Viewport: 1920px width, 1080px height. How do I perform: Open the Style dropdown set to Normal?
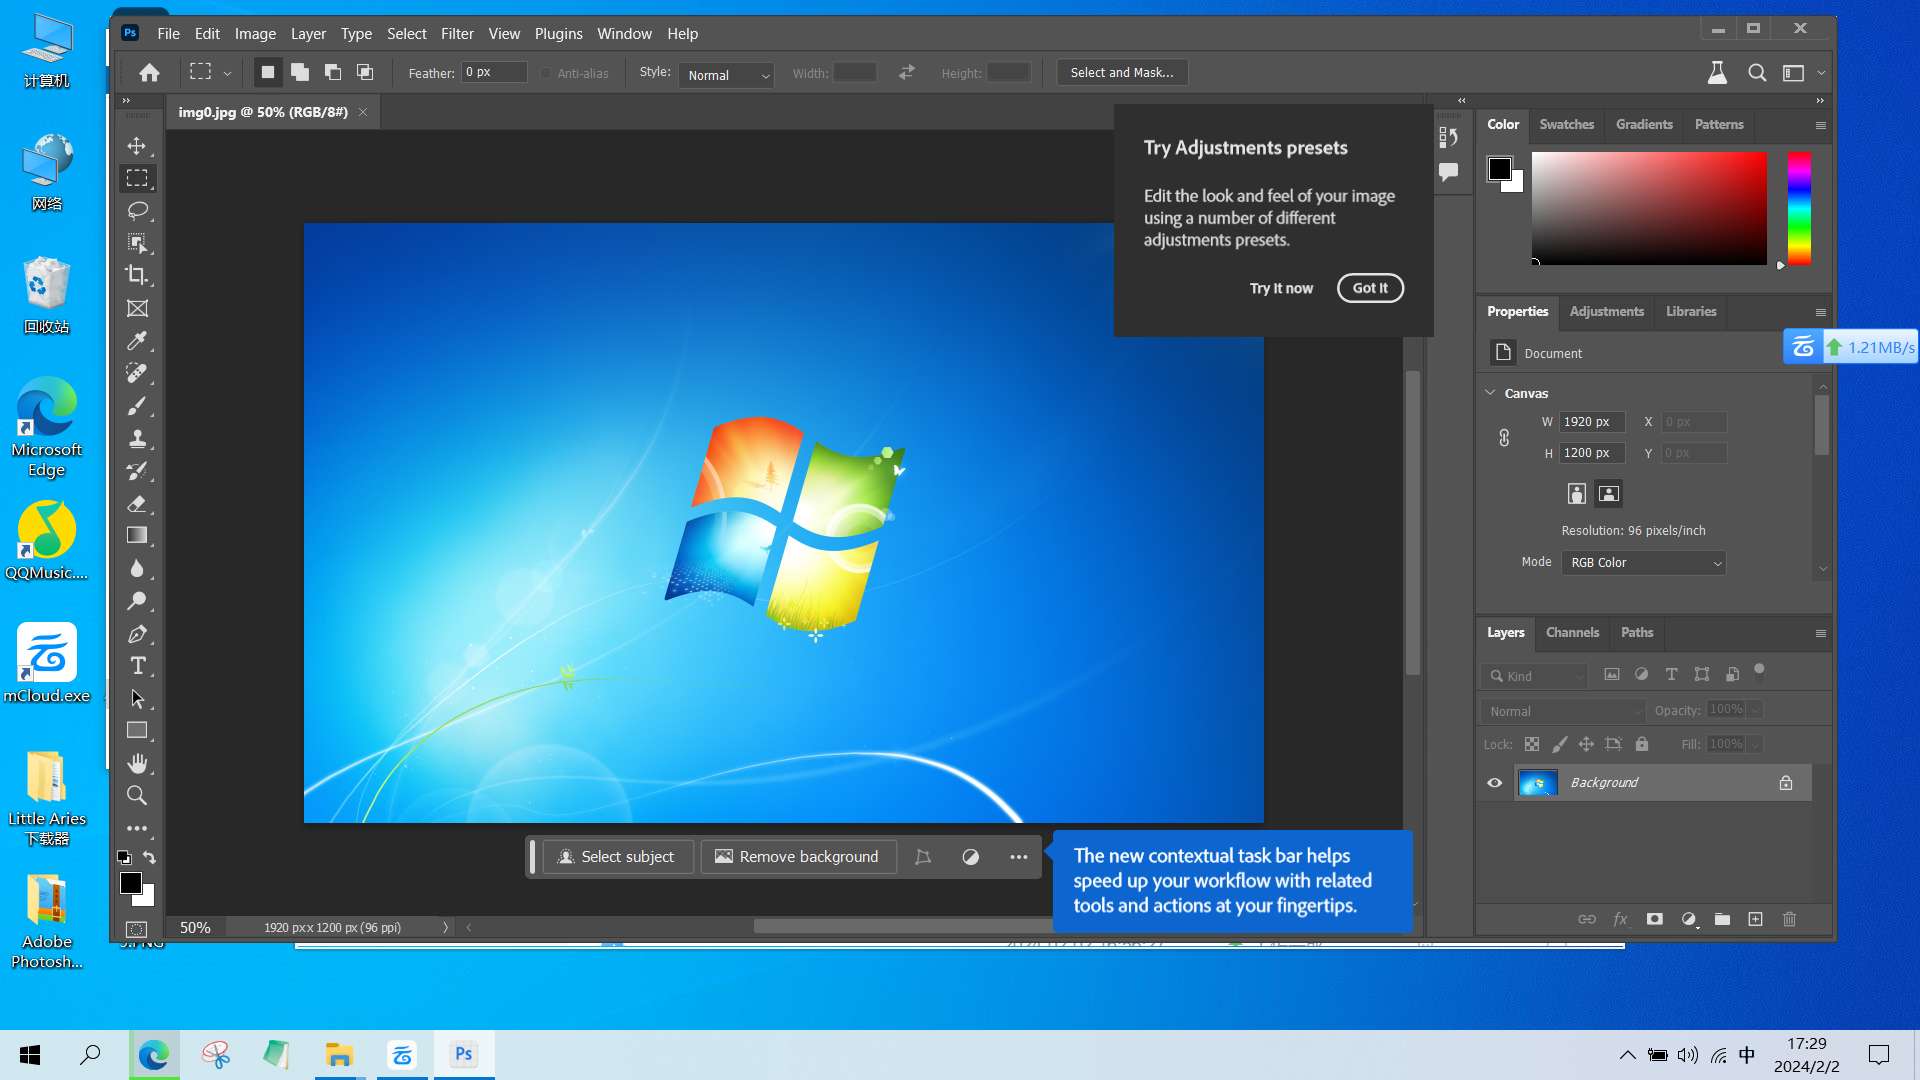click(726, 75)
